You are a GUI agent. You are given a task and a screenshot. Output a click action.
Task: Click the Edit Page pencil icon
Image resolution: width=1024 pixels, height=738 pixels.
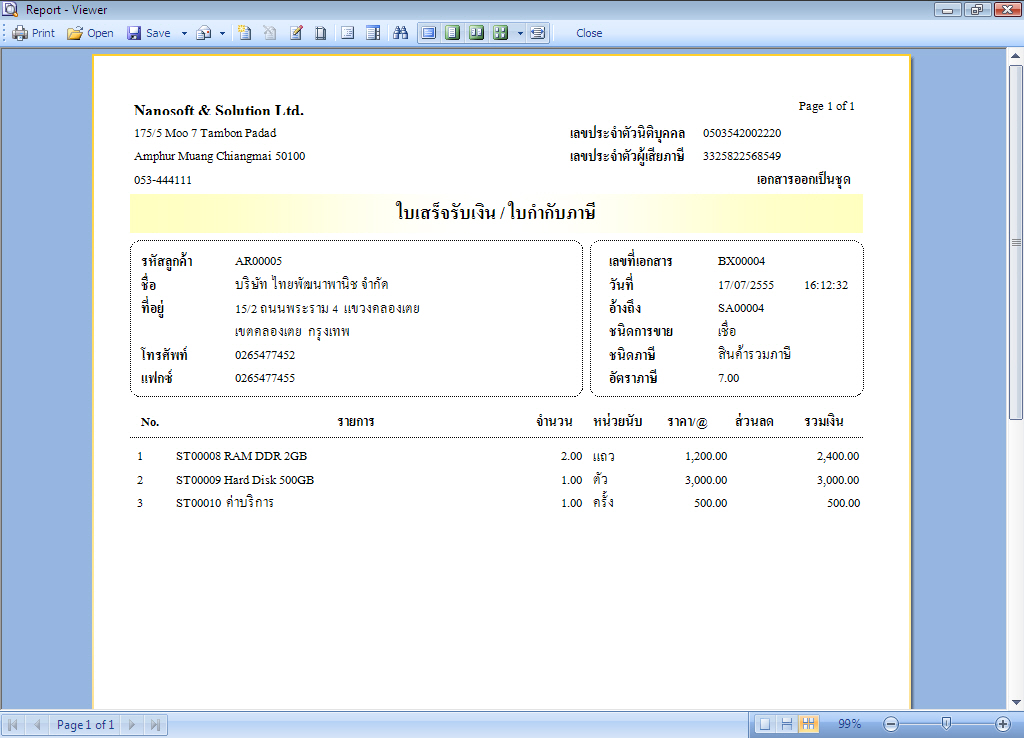pos(296,33)
